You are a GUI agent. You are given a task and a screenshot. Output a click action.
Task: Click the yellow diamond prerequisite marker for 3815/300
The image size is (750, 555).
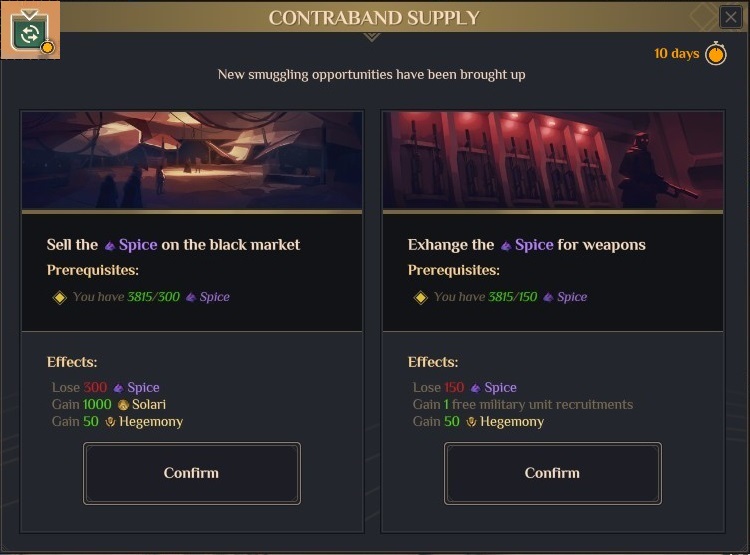59,297
